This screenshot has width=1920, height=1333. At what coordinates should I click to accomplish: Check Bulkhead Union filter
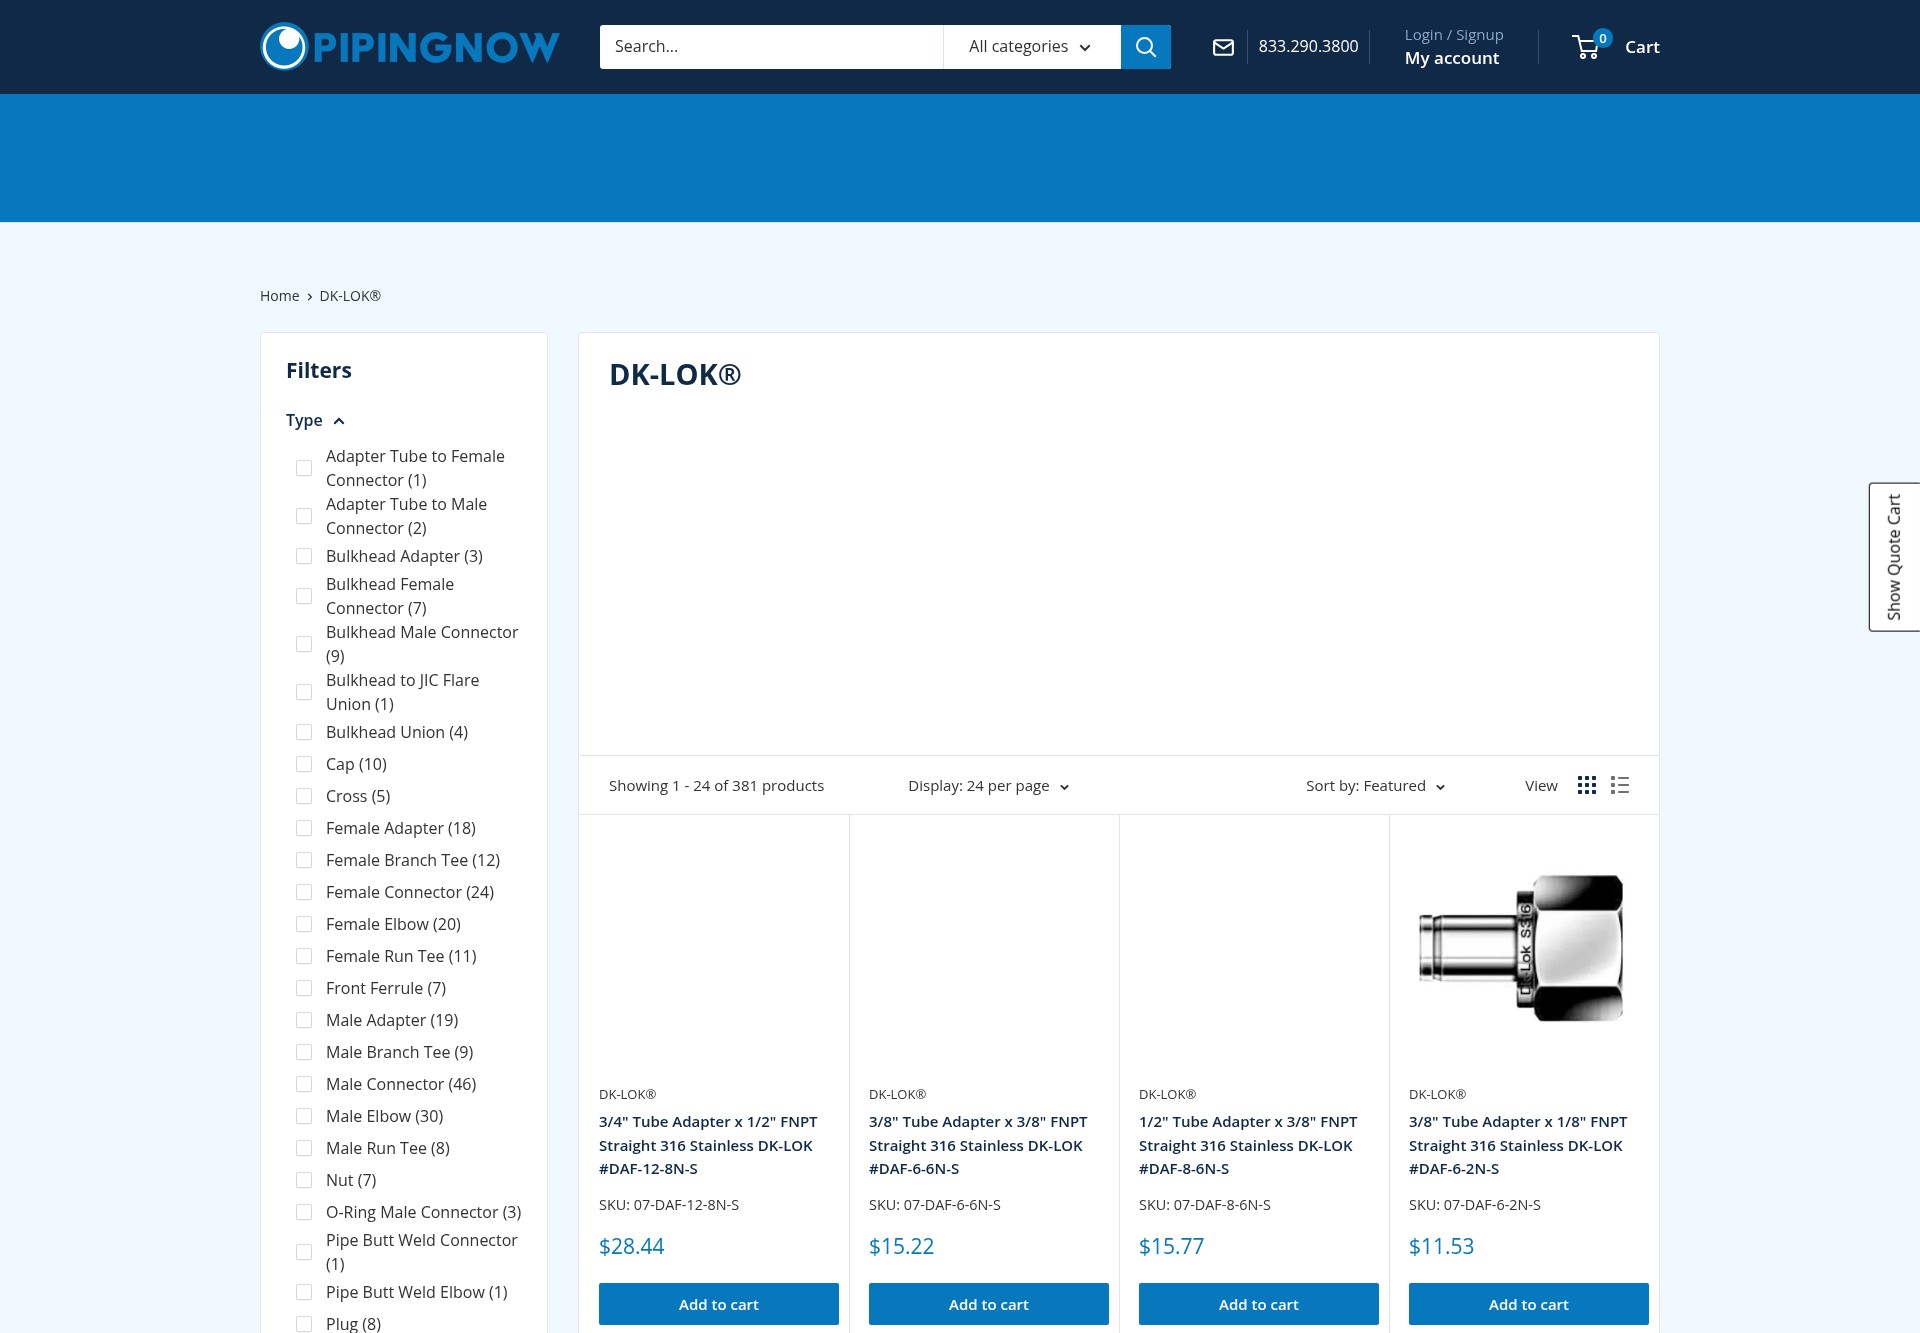pyautogui.click(x=304, y=732)
